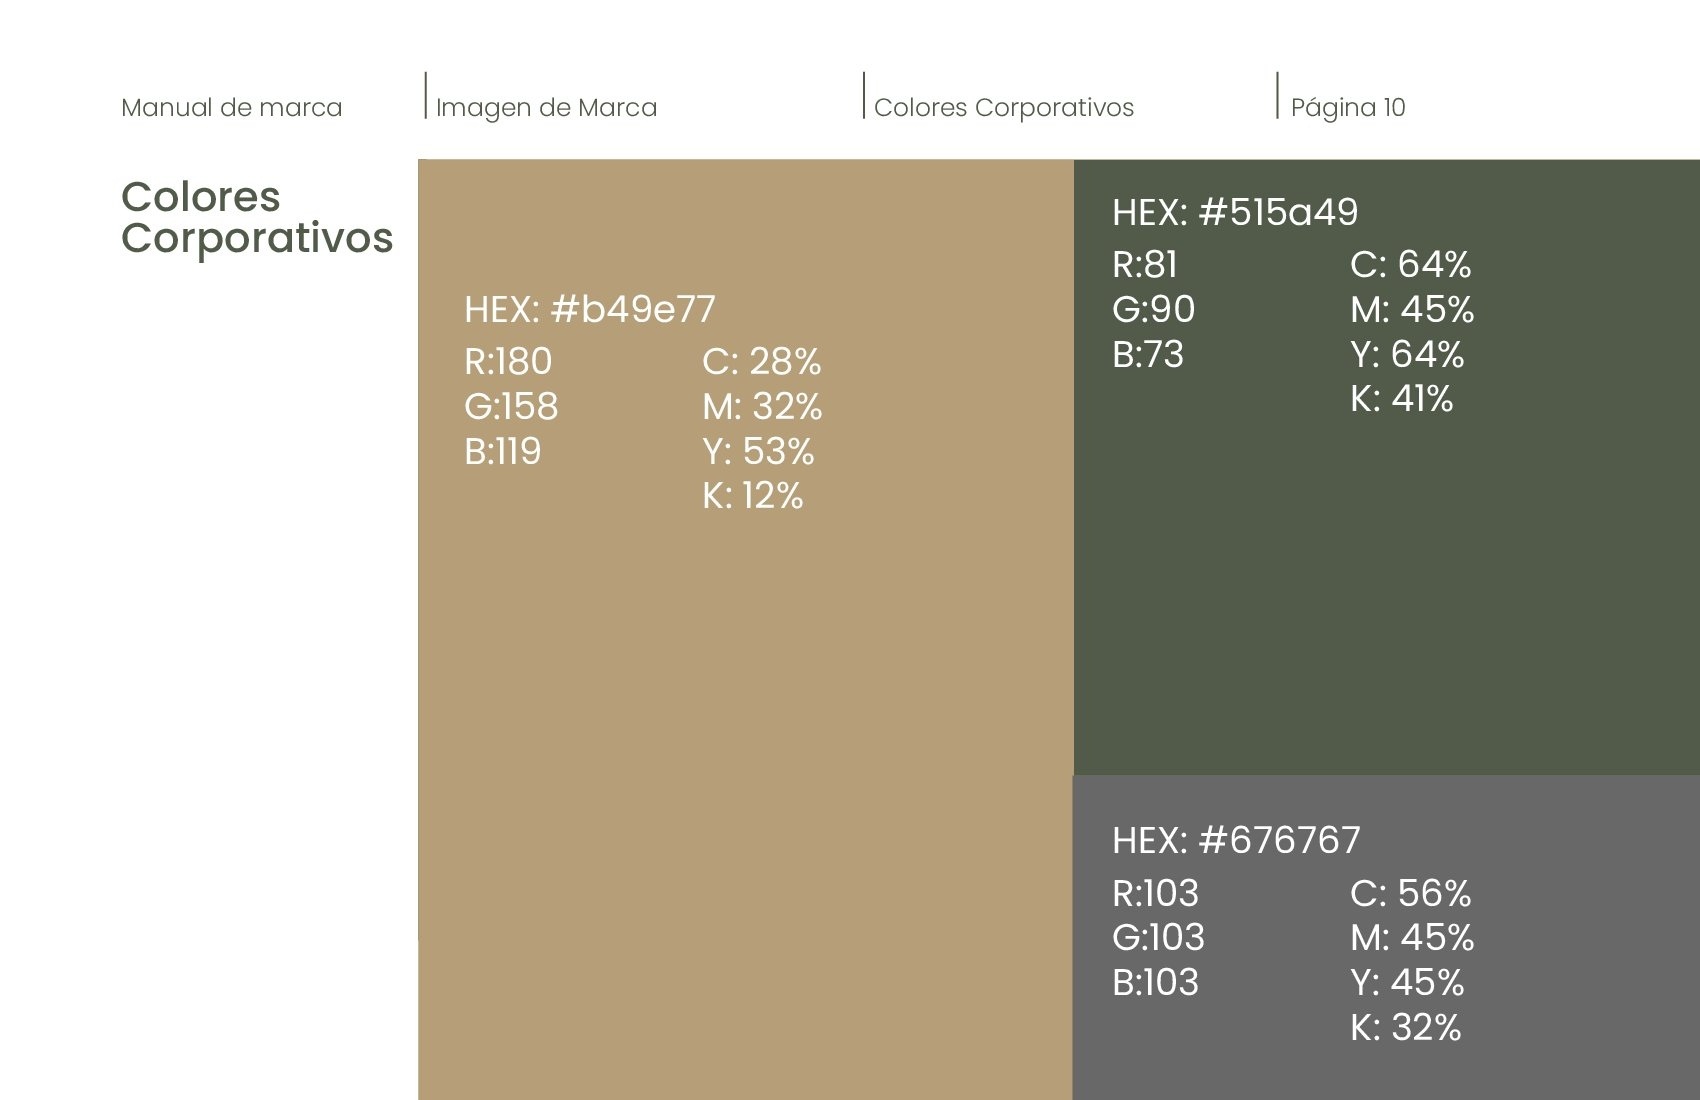Click the Y: 64% CMYK value
Screen dimensions: 1700x1100
1407,355
